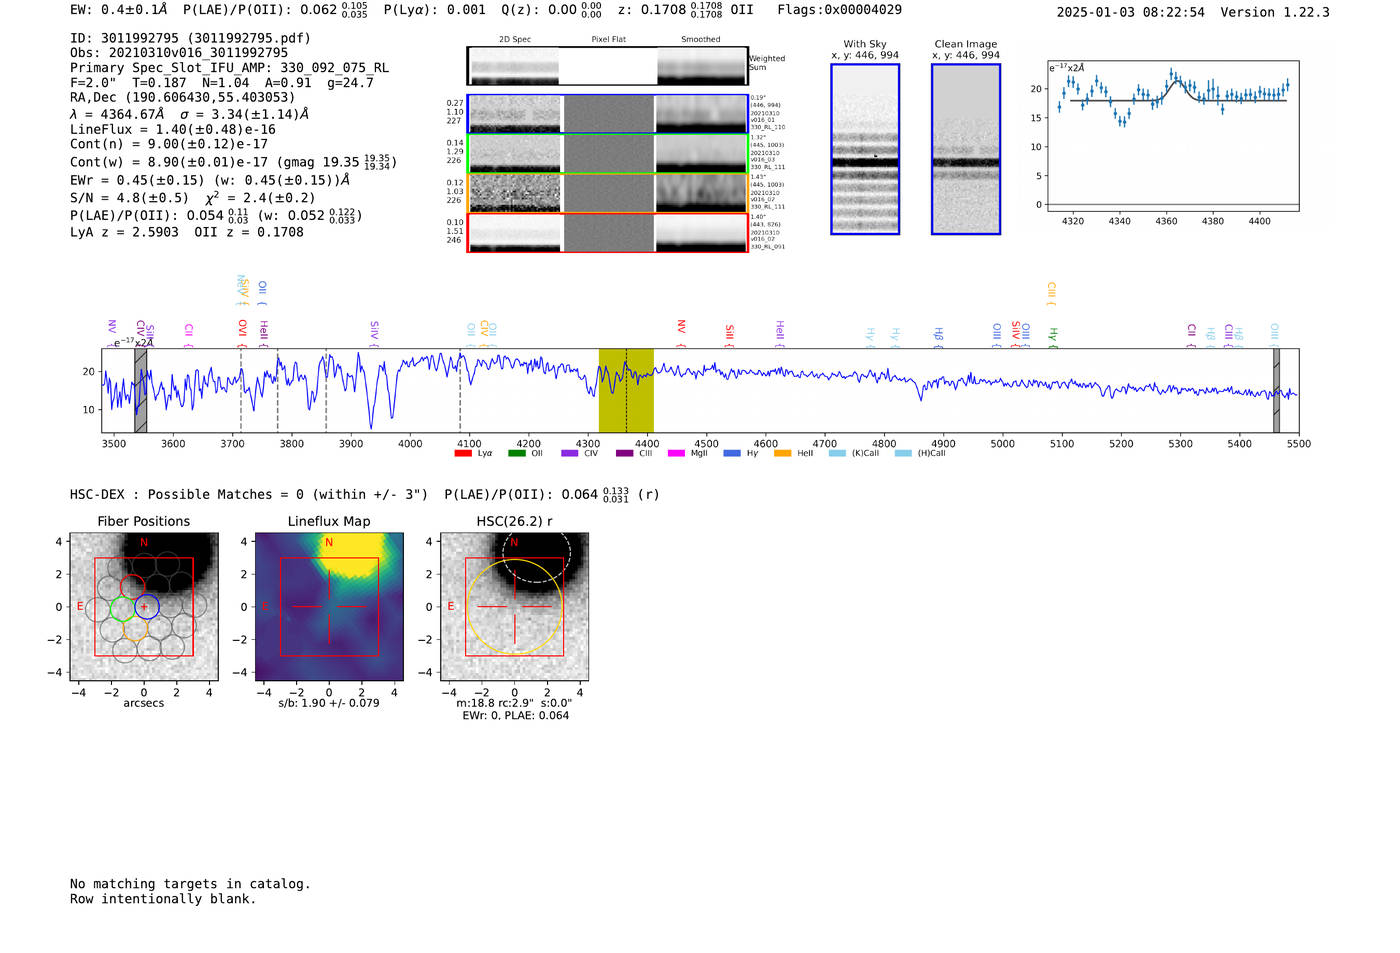Click the No matching targets in catalog text
Viewport: 1400px width, 953px height.
pos(190,884)
